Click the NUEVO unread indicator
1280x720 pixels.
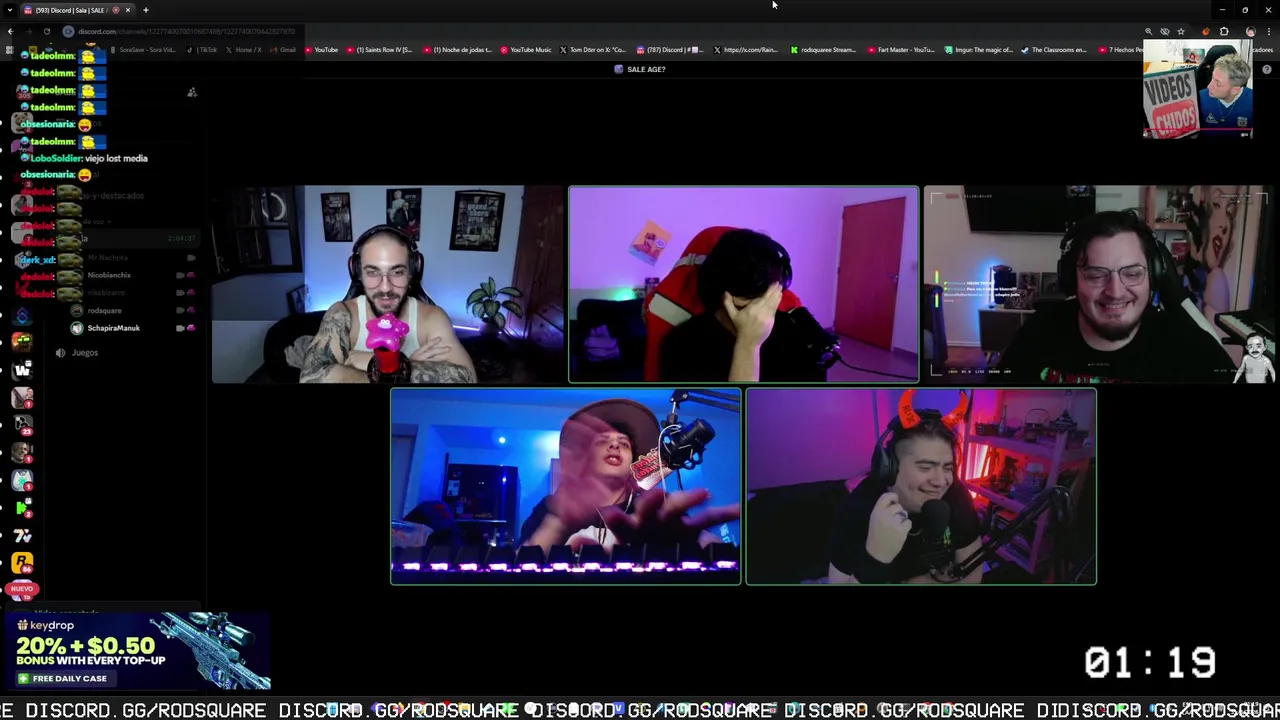tap(22, 589)
